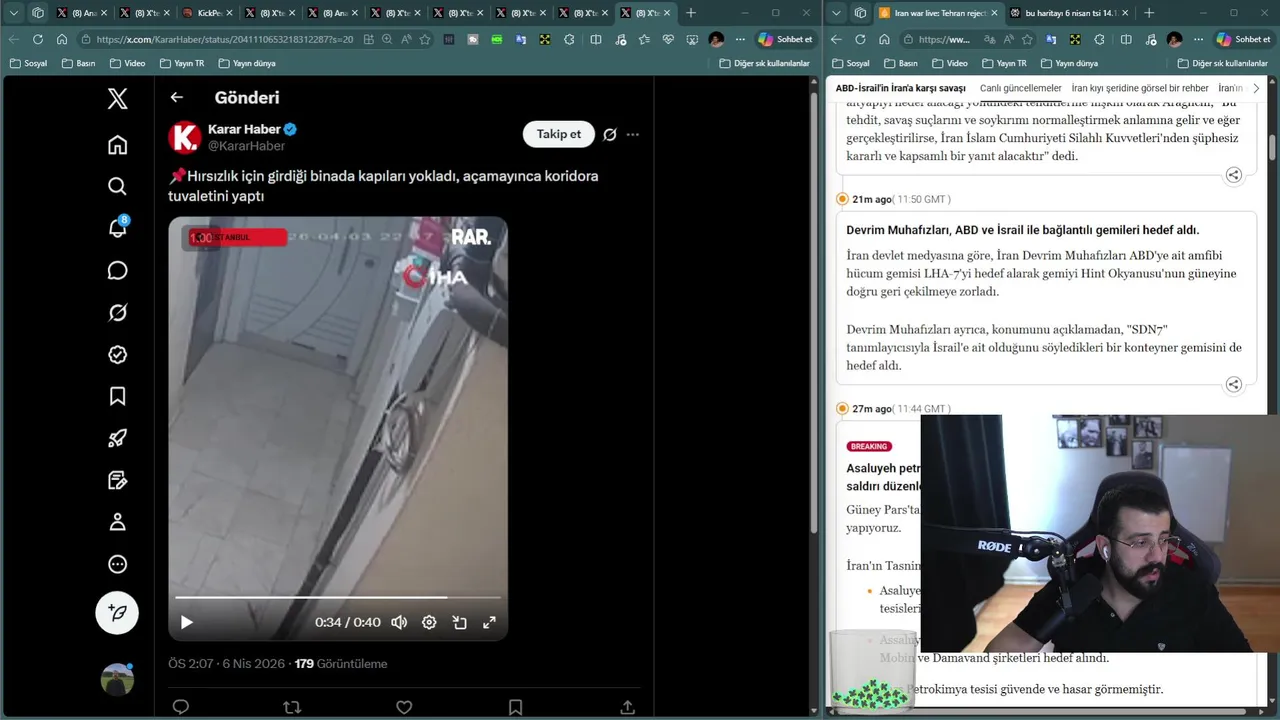Bookmark the Karar Haber post
The height and width of the screenshot is (720, 1280).
[x=515, y=707]
